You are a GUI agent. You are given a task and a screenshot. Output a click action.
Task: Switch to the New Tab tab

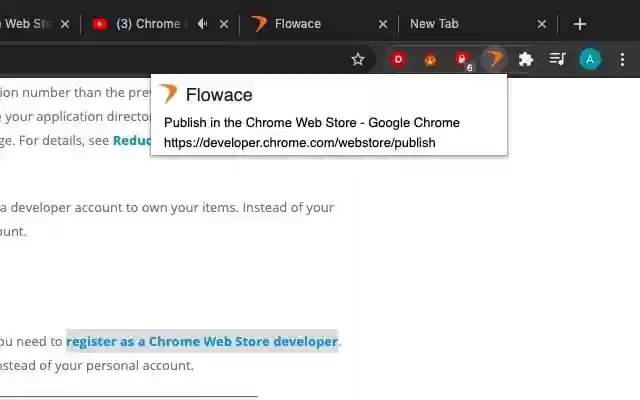pyautogui.click(x=460, y=24)
